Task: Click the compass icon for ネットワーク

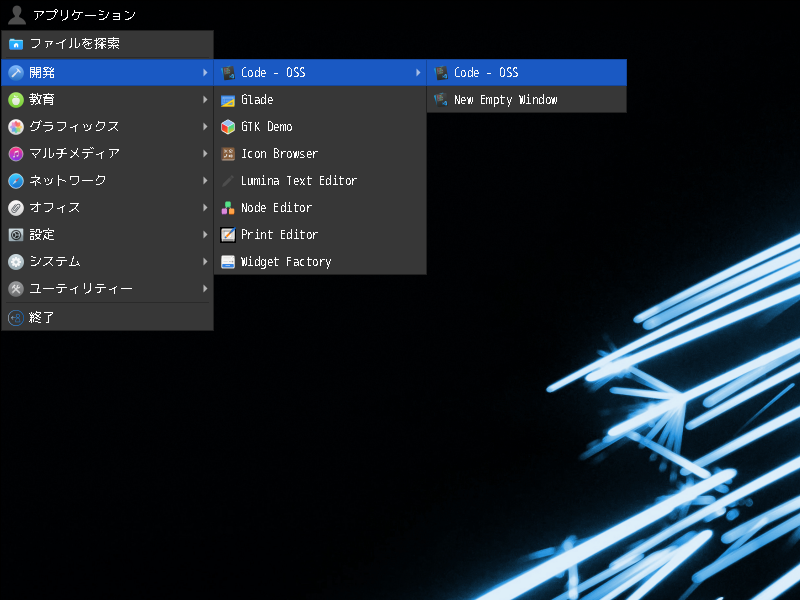Action: pos(16,181)
